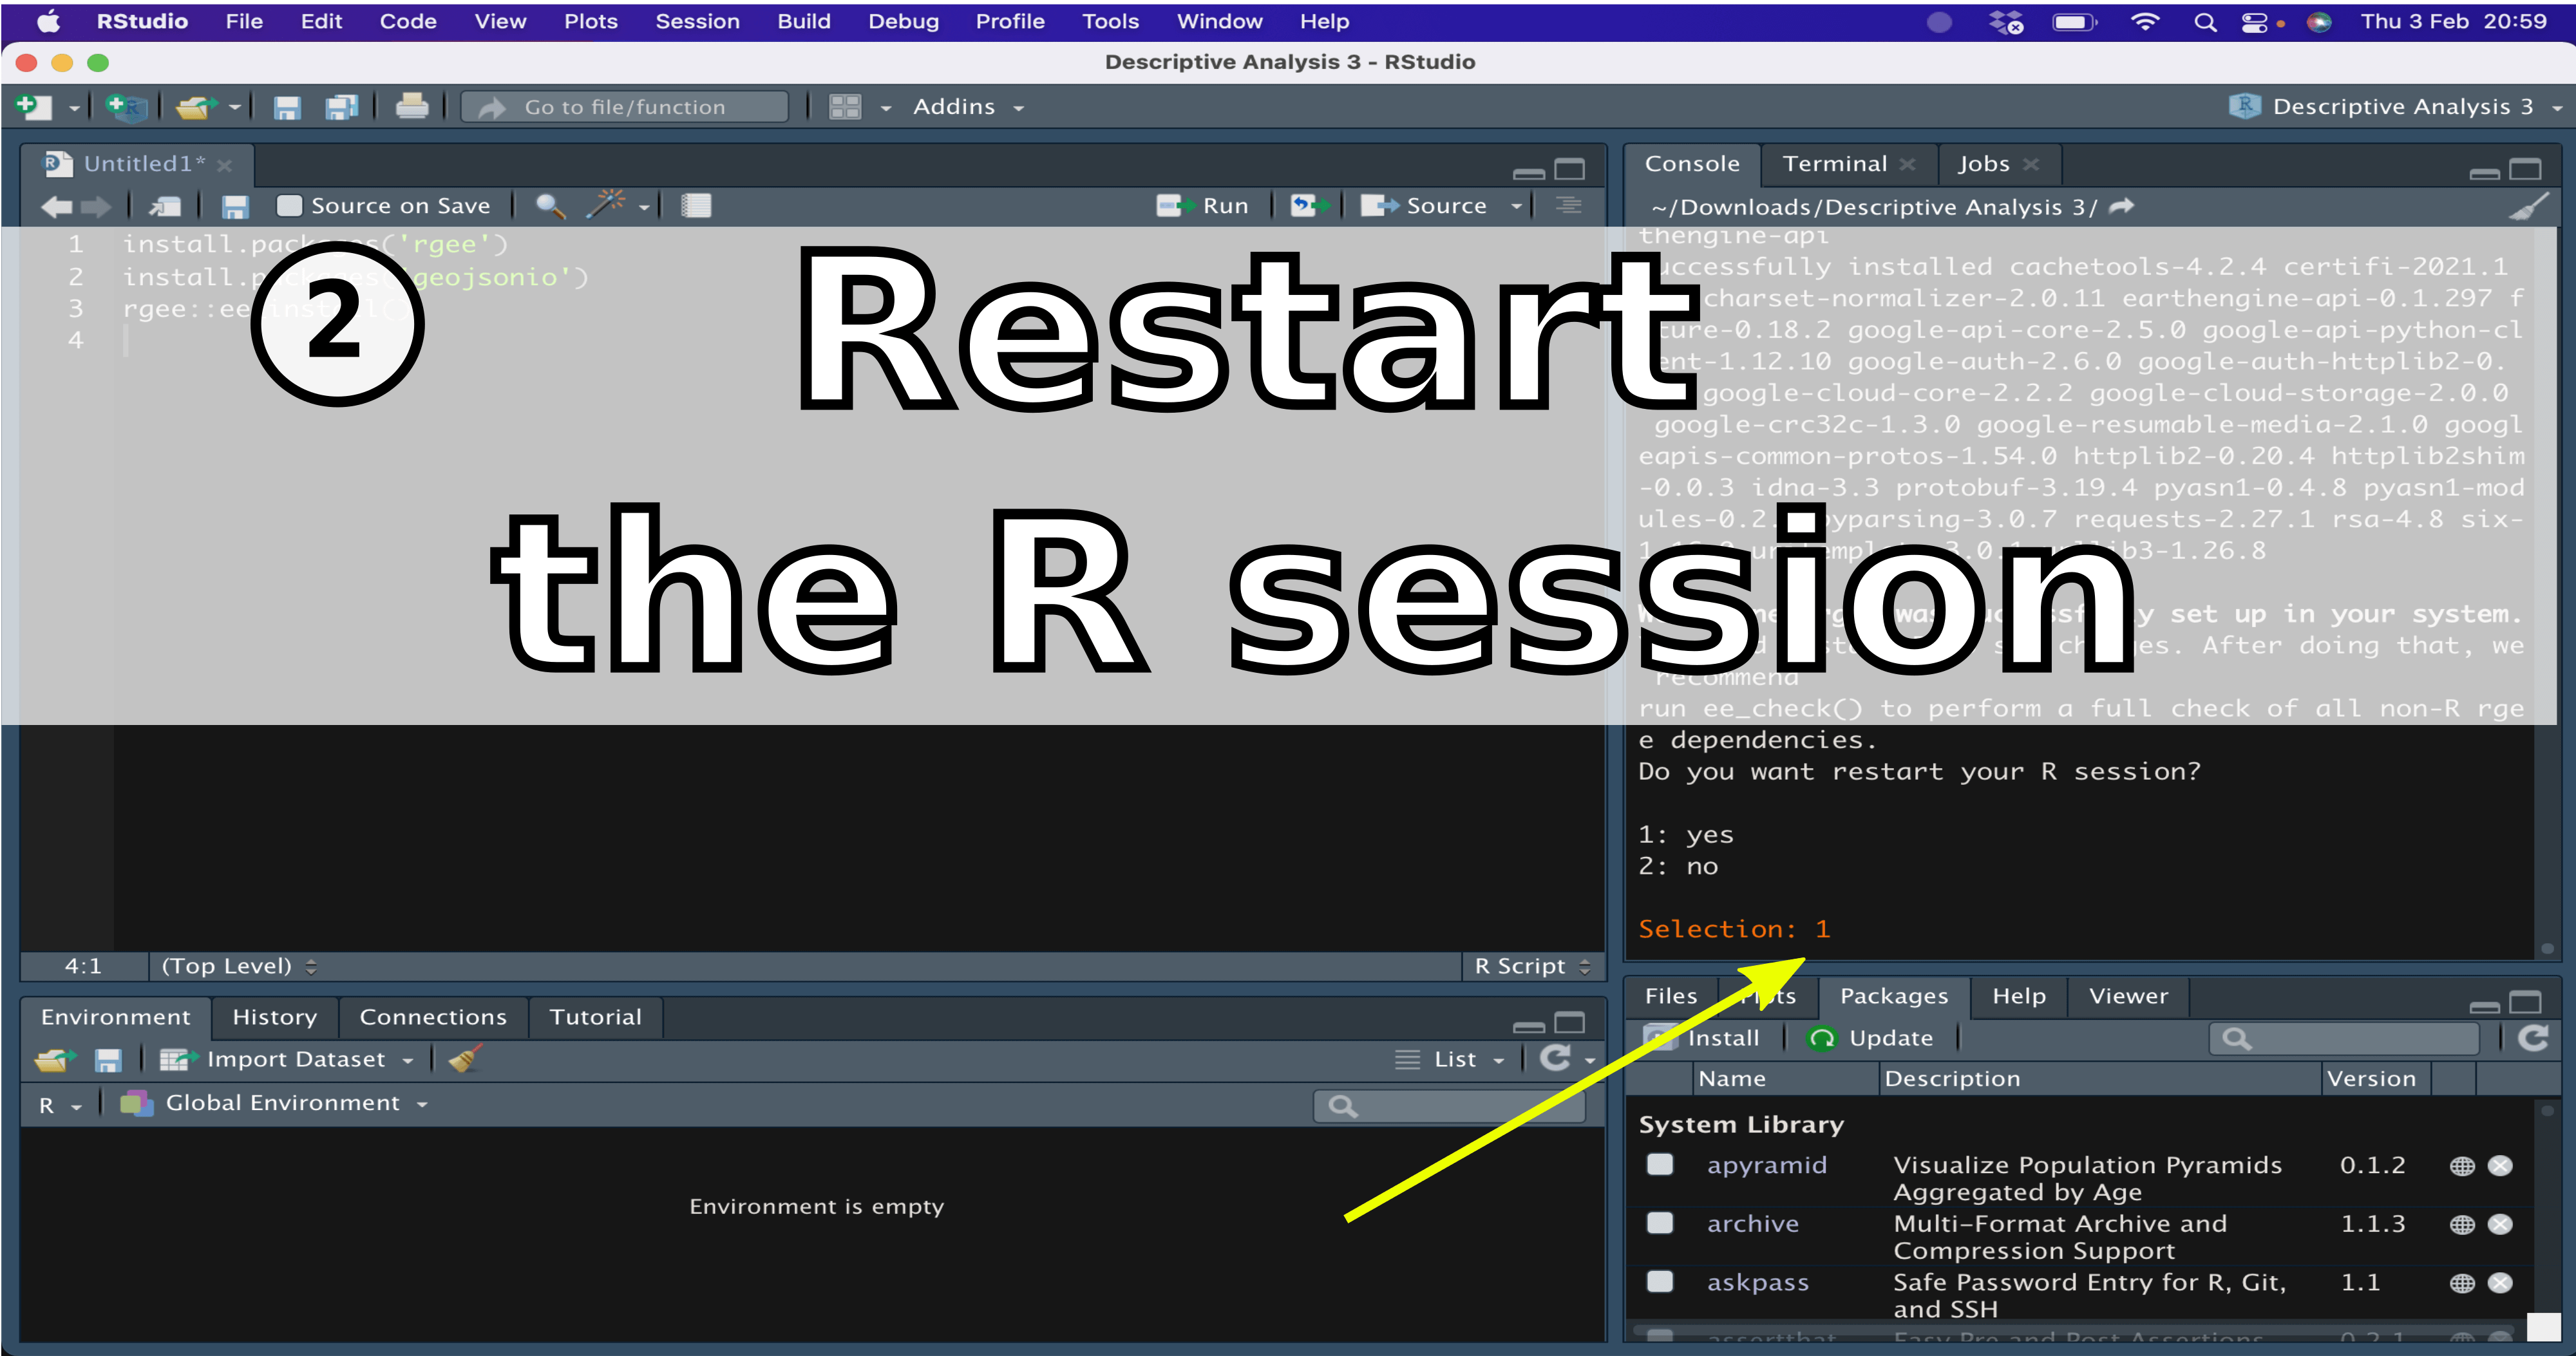Screen dimensions: 2576x1356
Task: Click the forward arrow in source editor
Action: click(x=96, y=206)
